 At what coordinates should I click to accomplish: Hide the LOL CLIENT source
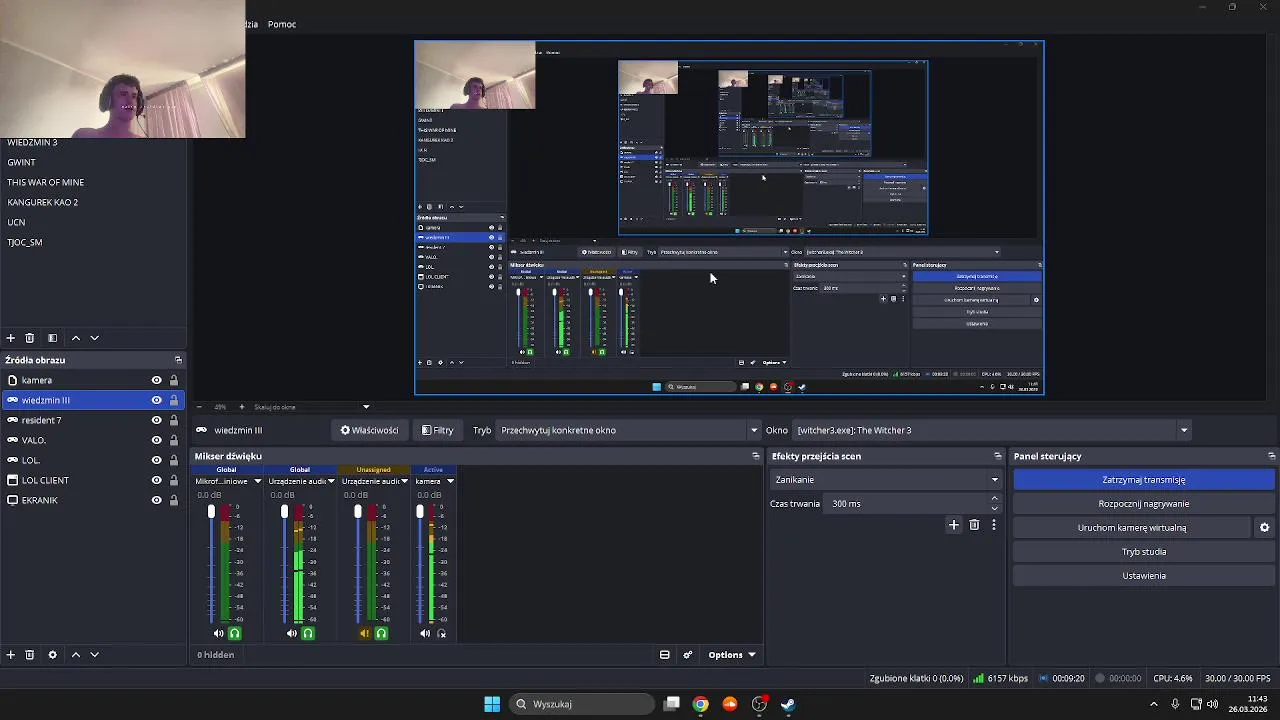pos(156,480)
